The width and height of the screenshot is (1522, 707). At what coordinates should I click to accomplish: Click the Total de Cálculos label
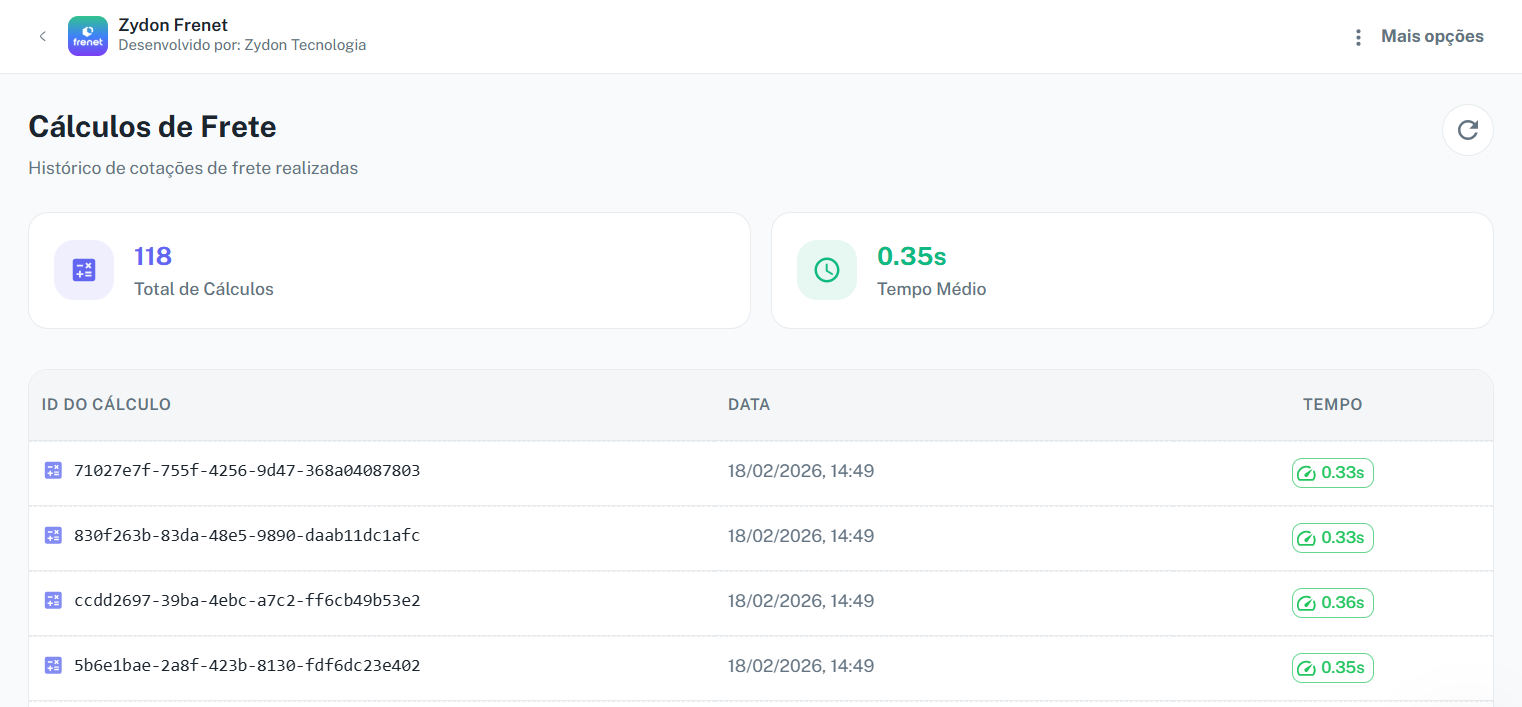(204, 289)
